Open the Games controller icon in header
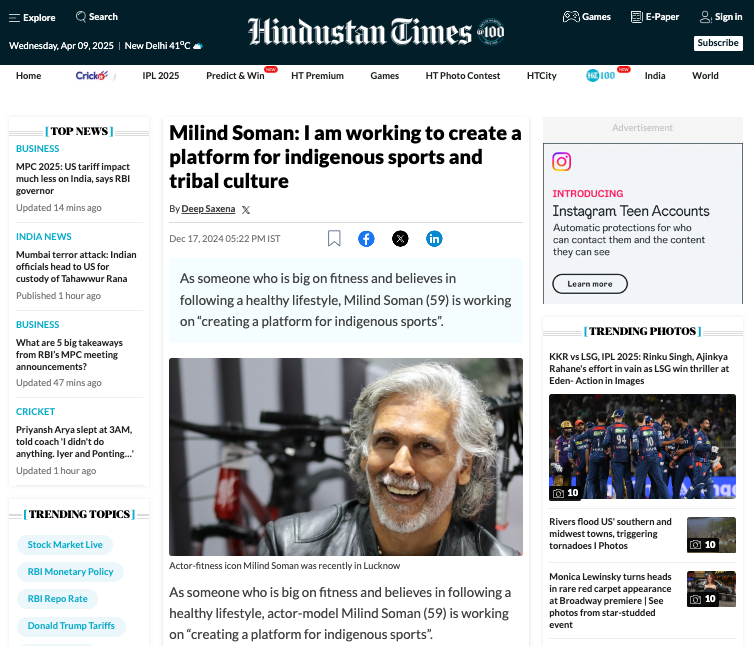The width and height of the screenshot is (754, 646). pos(571,17)
